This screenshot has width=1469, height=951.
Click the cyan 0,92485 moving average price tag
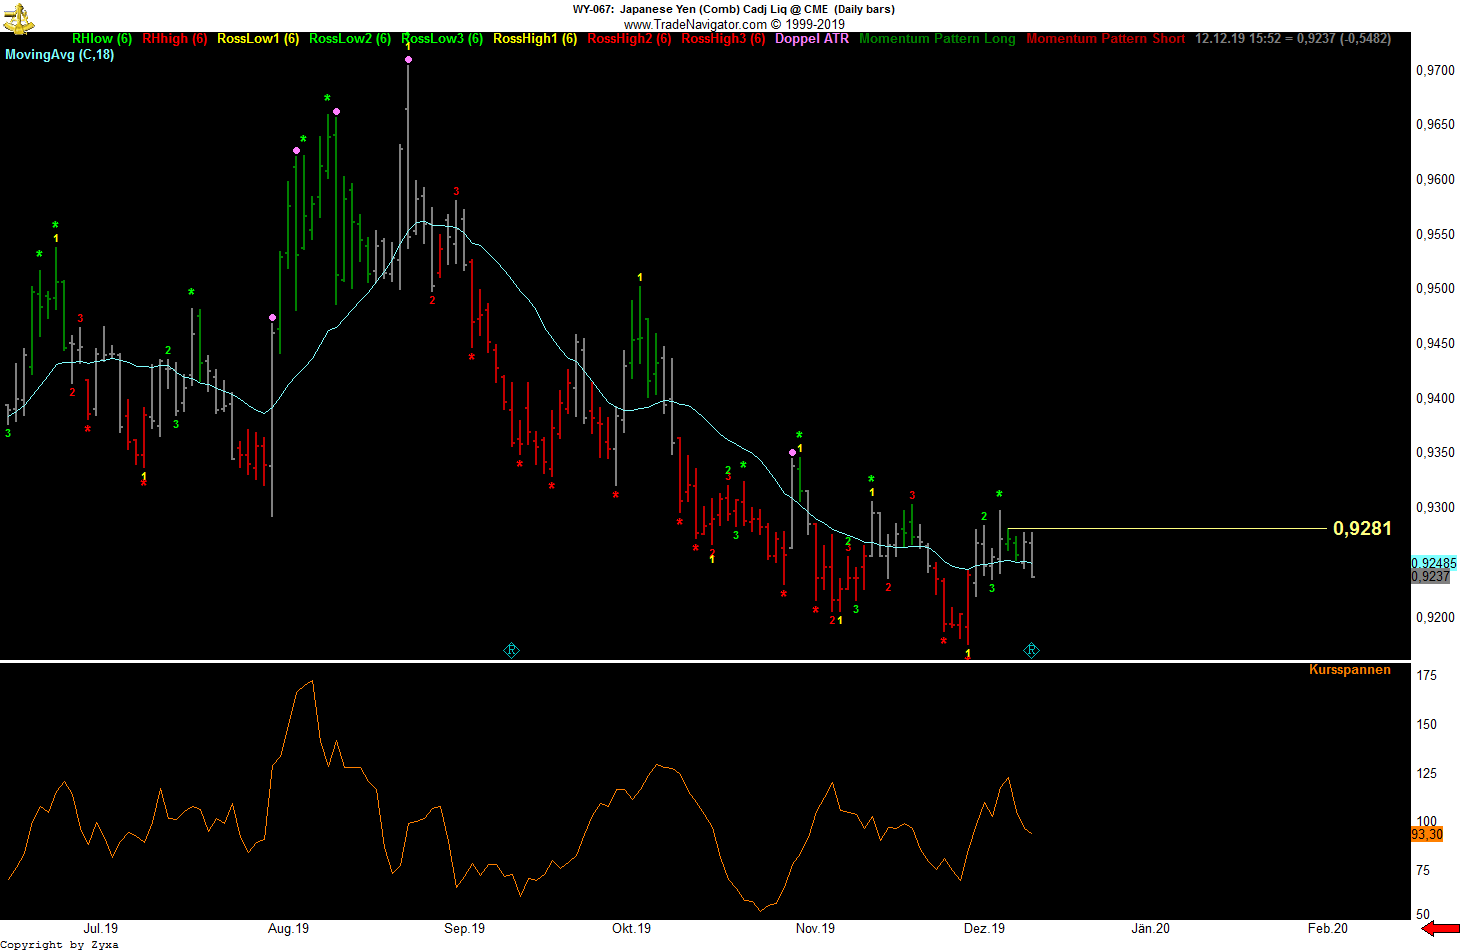point(1433,563)
